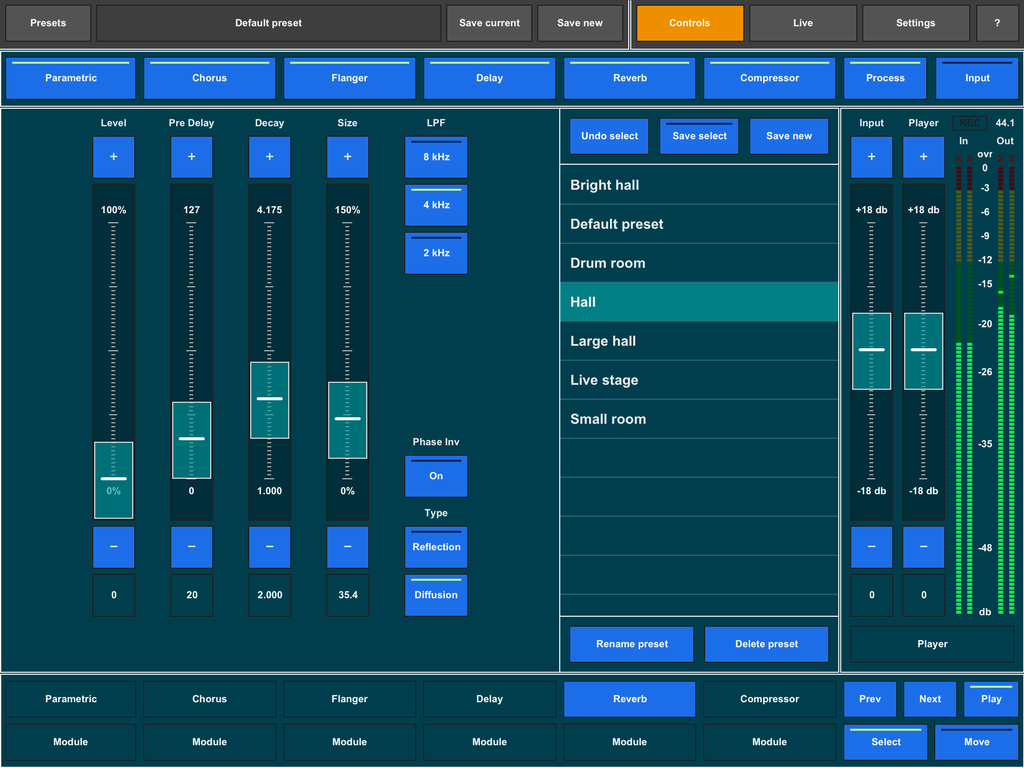Set the LPF to 2 kHz
This screenshot has height=768, width=1024.
(436, 253)
